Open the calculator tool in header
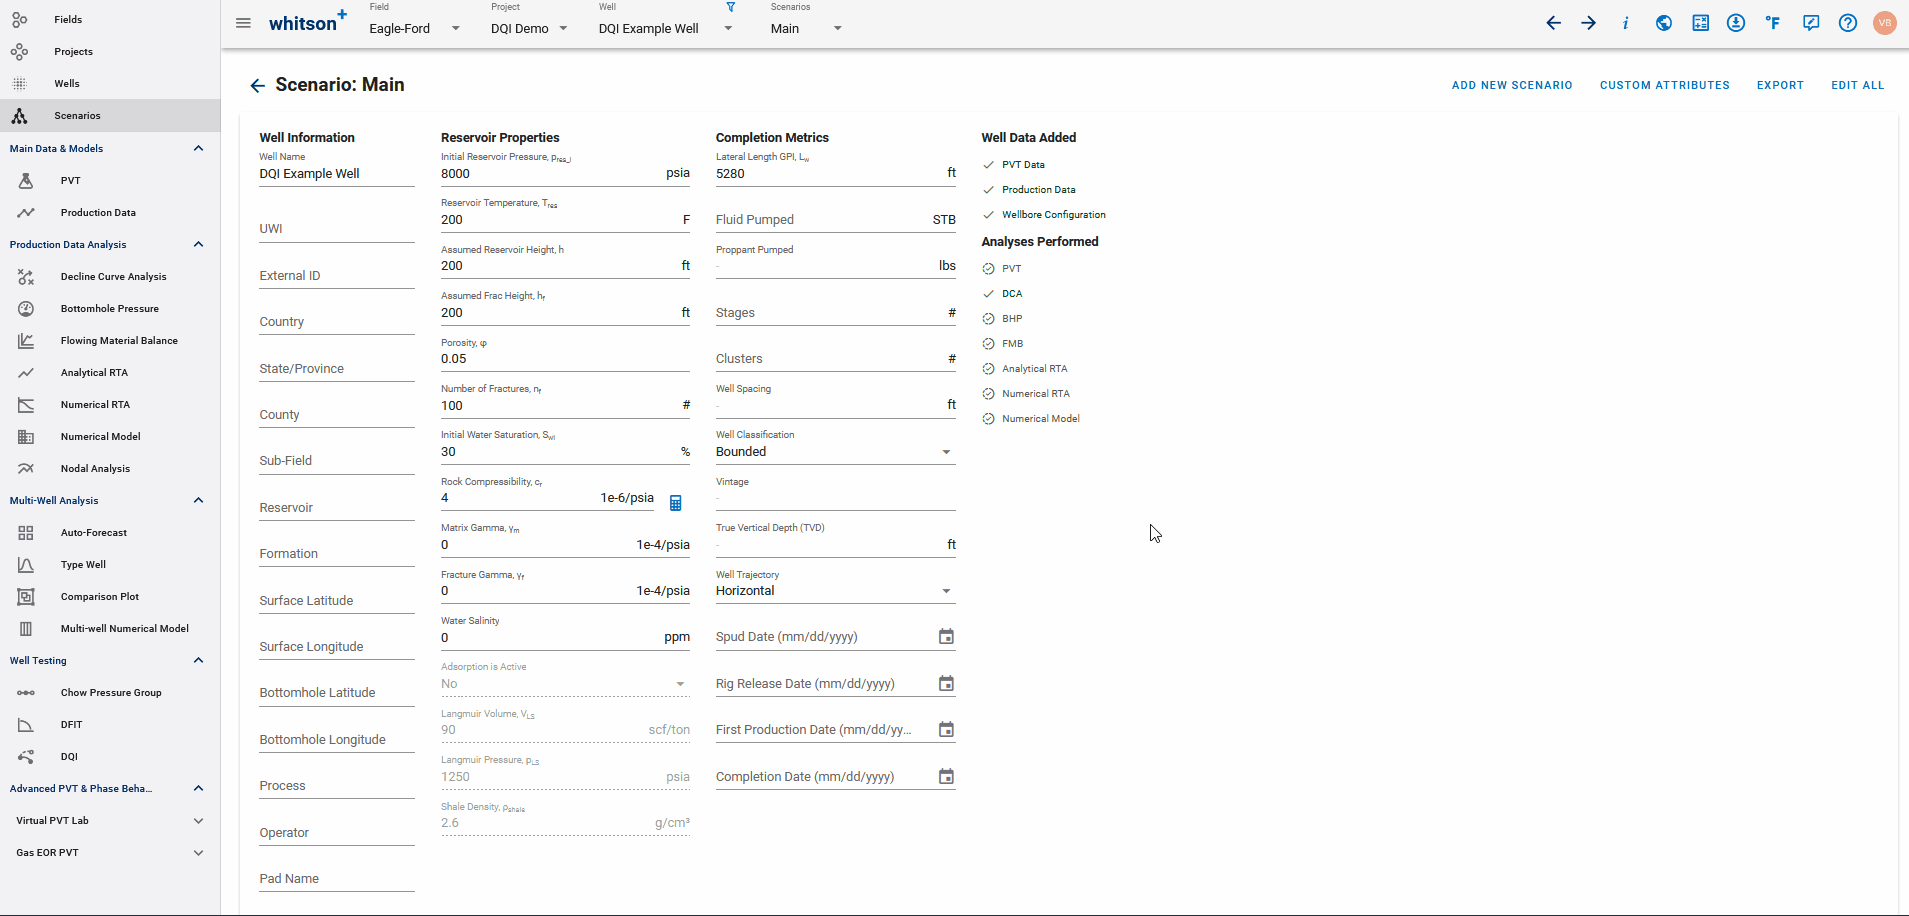 click(1700, 23)
